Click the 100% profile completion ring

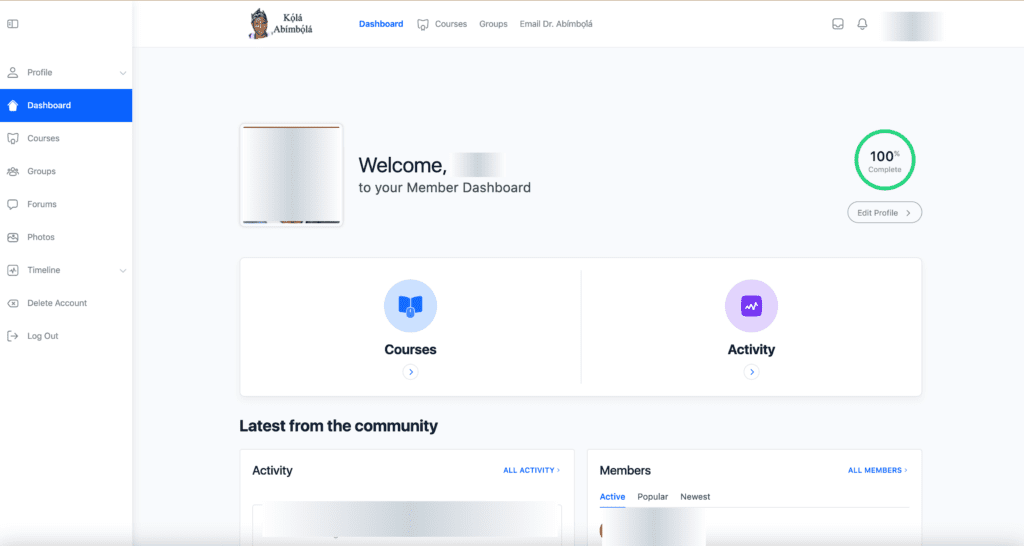884,160
